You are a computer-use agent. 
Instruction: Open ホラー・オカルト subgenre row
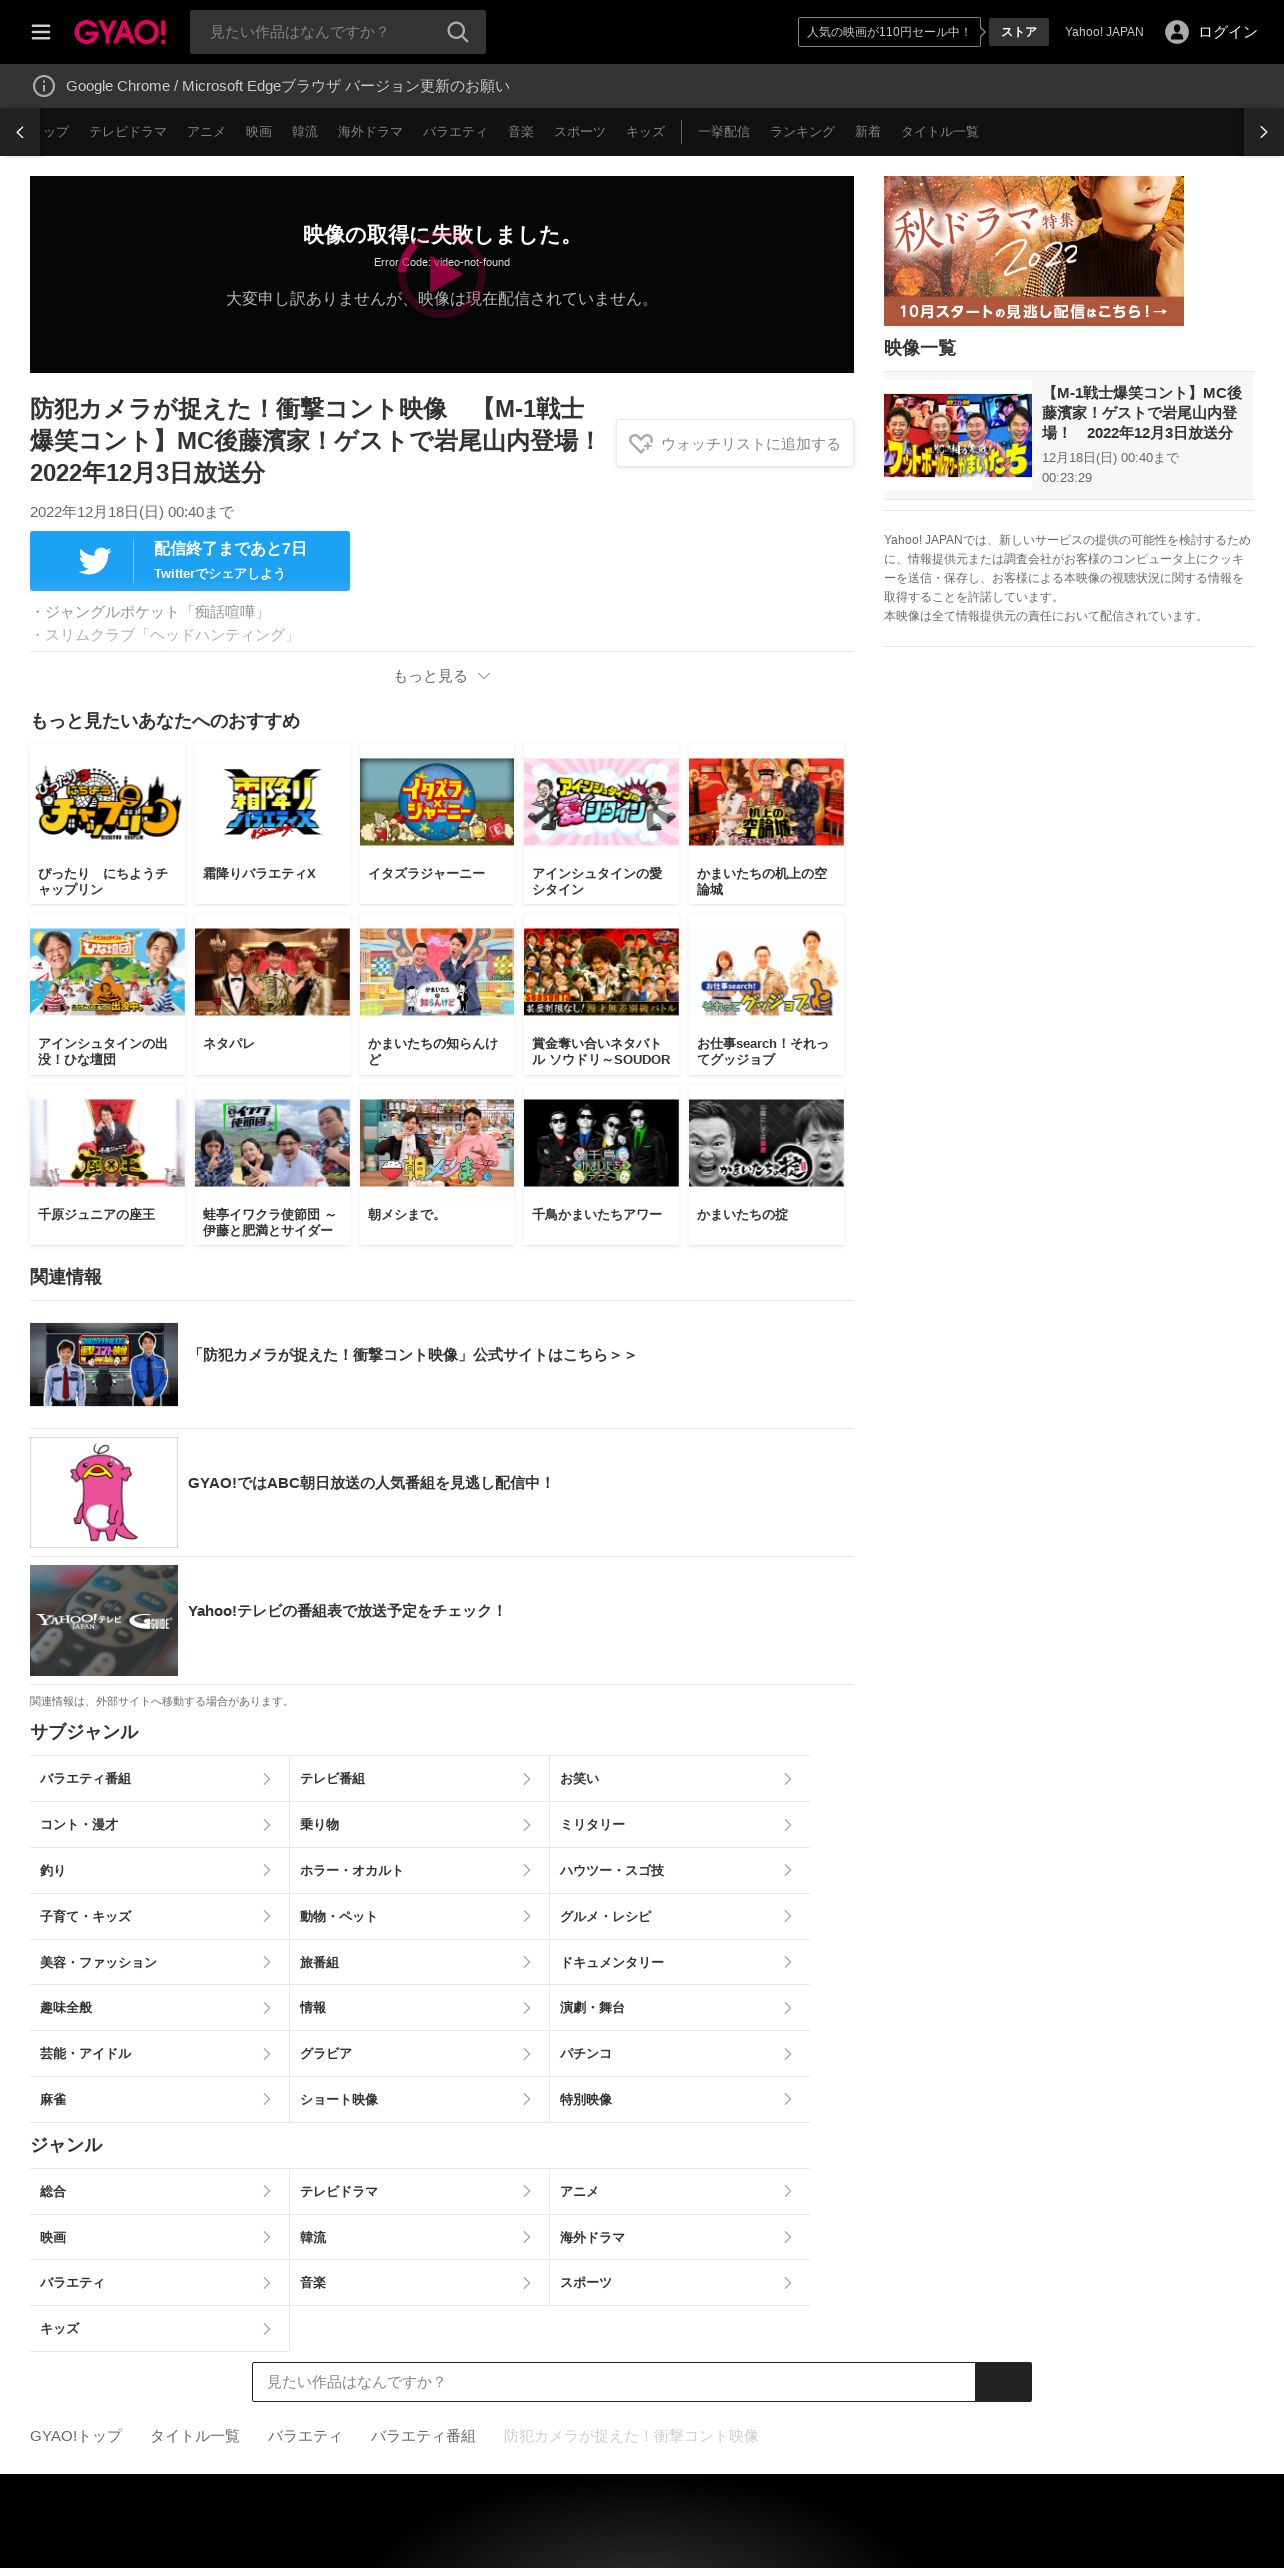419,1871
